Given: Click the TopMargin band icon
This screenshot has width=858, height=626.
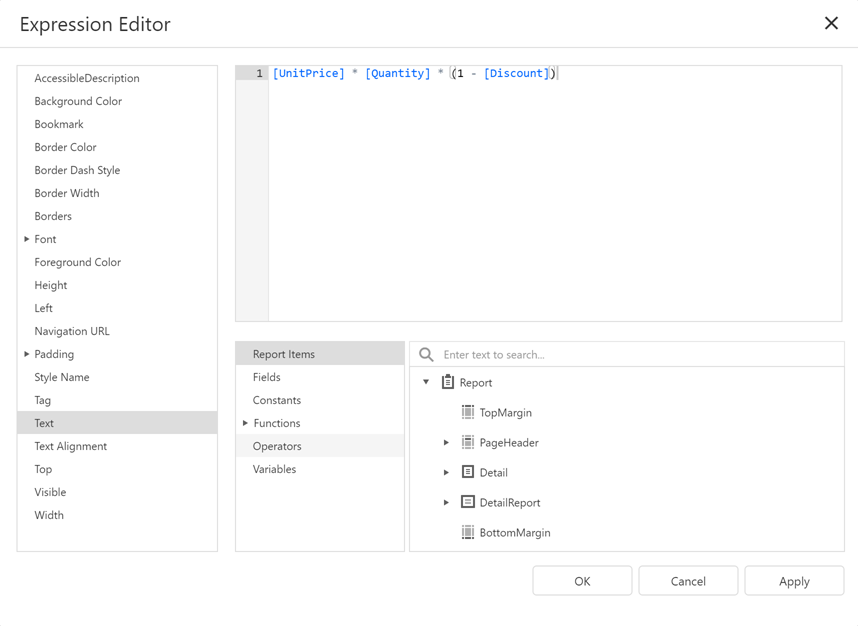Looking at the screenshot, I should (x=466, y=412).
